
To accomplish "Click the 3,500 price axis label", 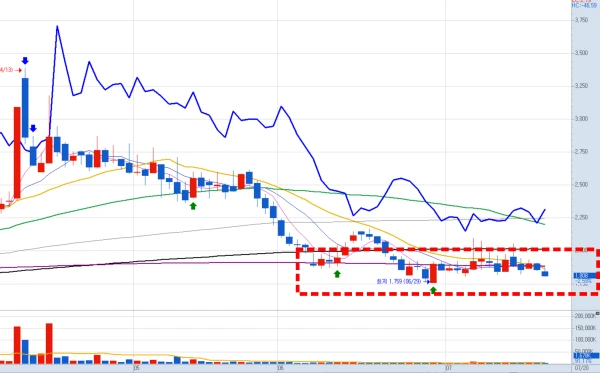I will point(581,53).
